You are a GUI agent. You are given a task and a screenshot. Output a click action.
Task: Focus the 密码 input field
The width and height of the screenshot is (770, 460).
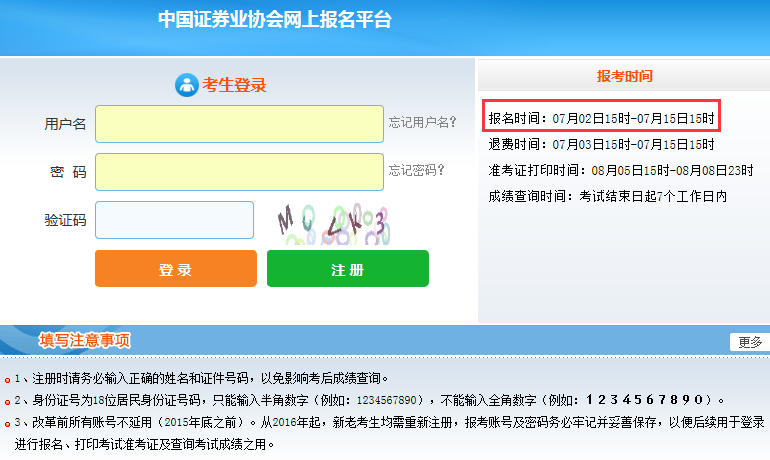(x=239, y=172)
